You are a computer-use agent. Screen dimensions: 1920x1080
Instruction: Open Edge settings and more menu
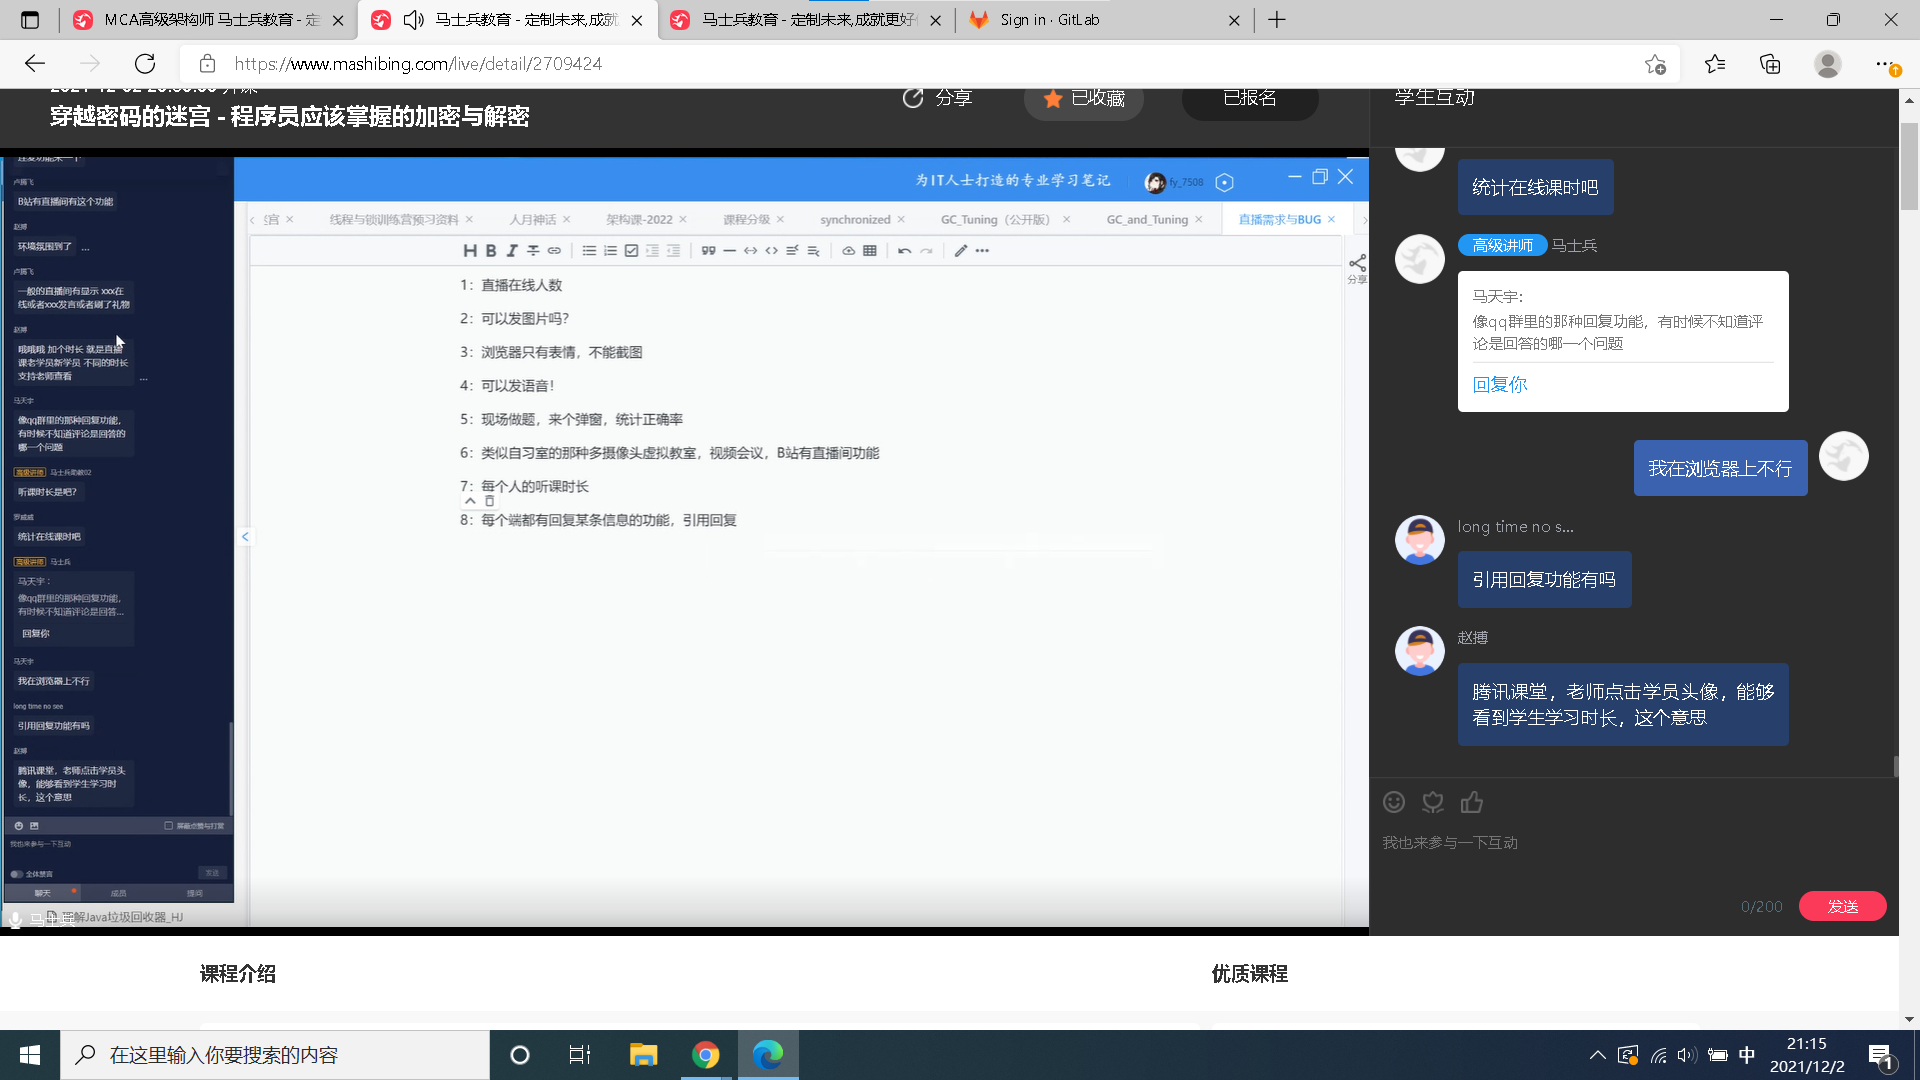point(1883,64)
